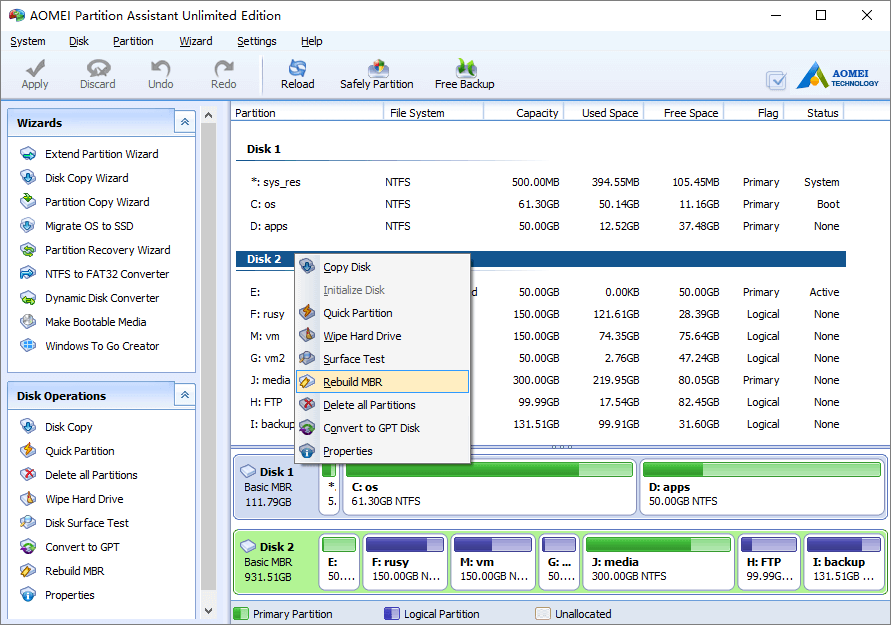Select M: vm block in Disk 2 map
This screenshot has width=891, height=625.
[493, 562]
